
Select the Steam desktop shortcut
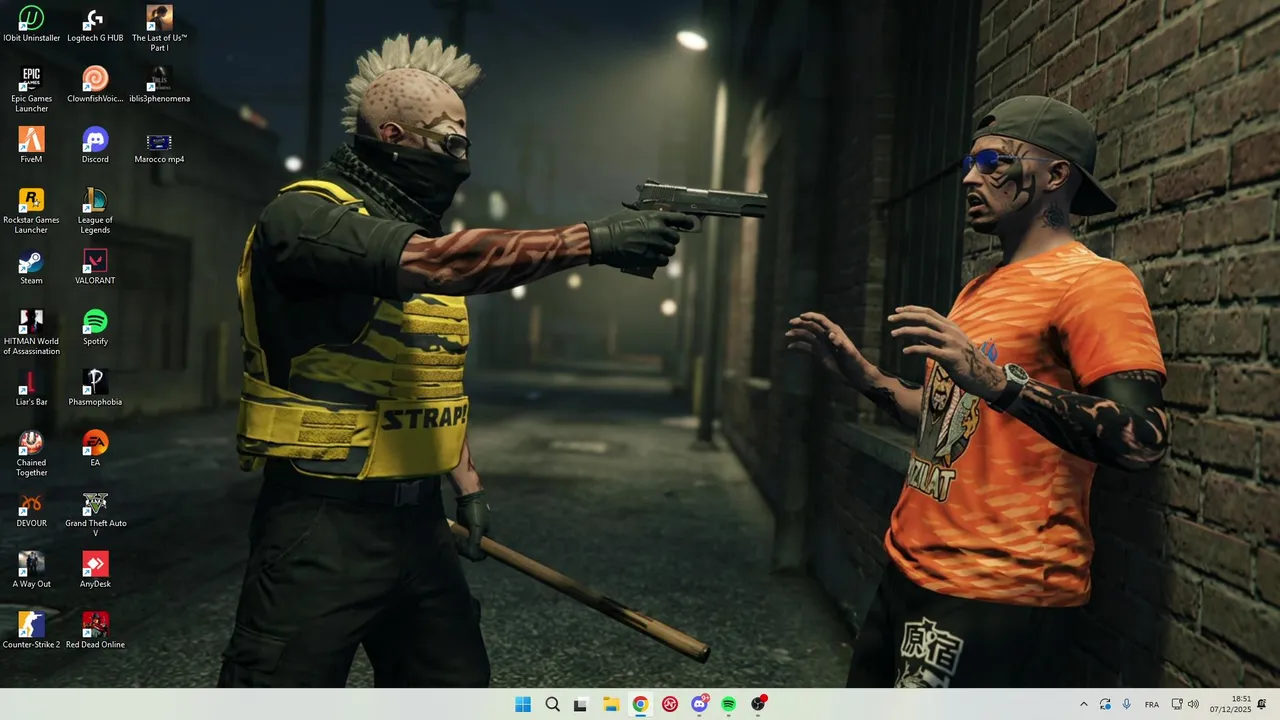[31, 267]
